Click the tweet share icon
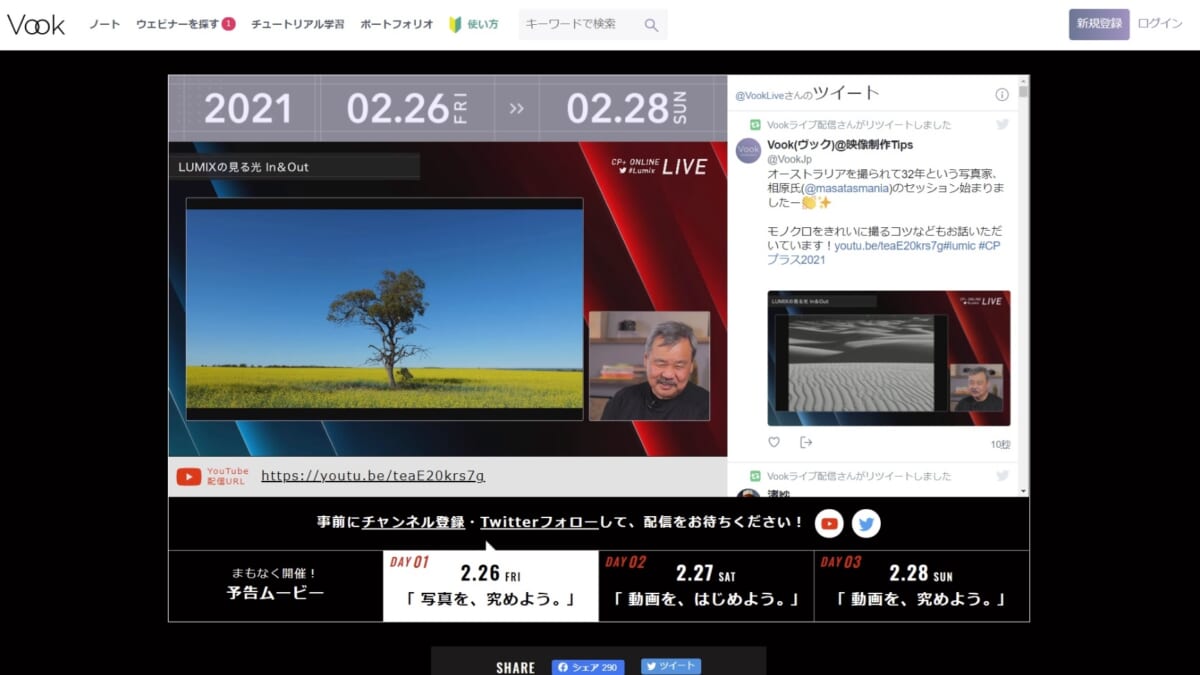This screenshot has height=675, width=1200. pyautogui.click(x=806, y=443)
